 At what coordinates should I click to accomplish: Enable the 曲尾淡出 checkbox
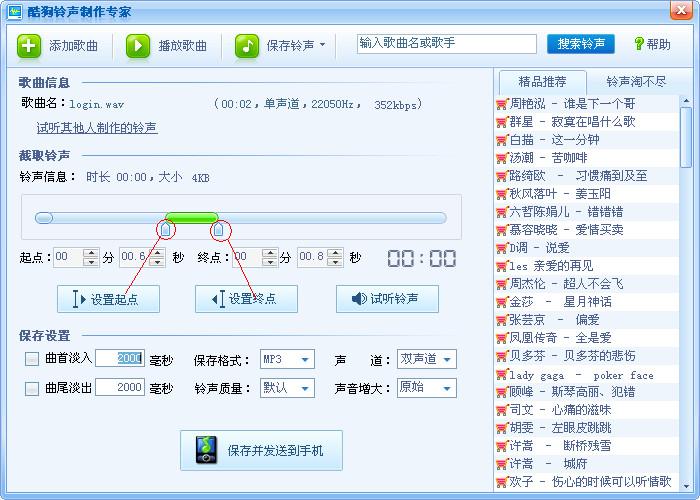pyautogui.click(x=32, y=388)
